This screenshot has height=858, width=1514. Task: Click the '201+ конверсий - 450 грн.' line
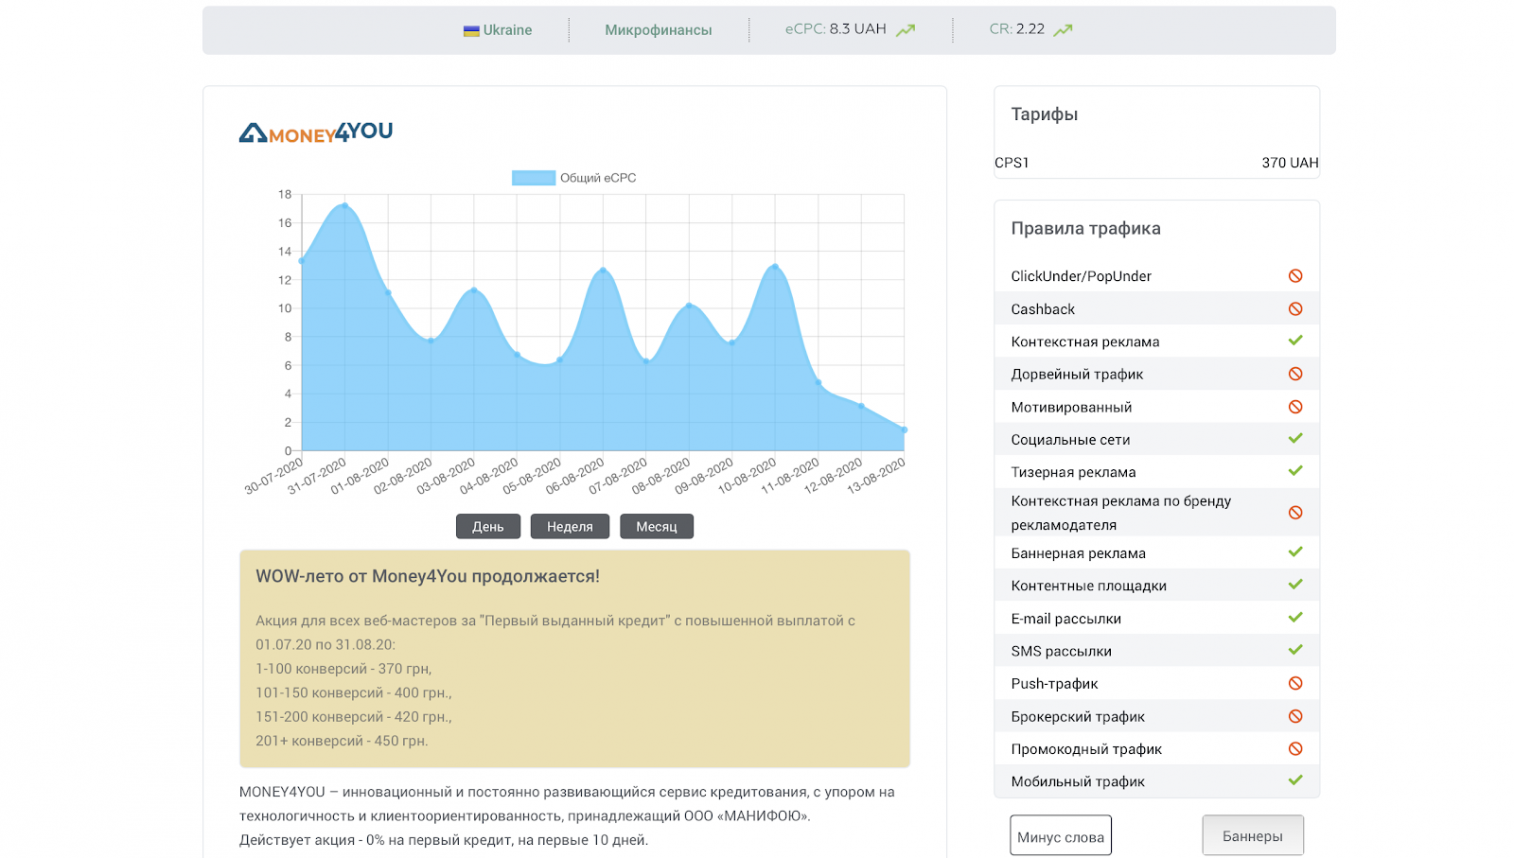[341, 741]
